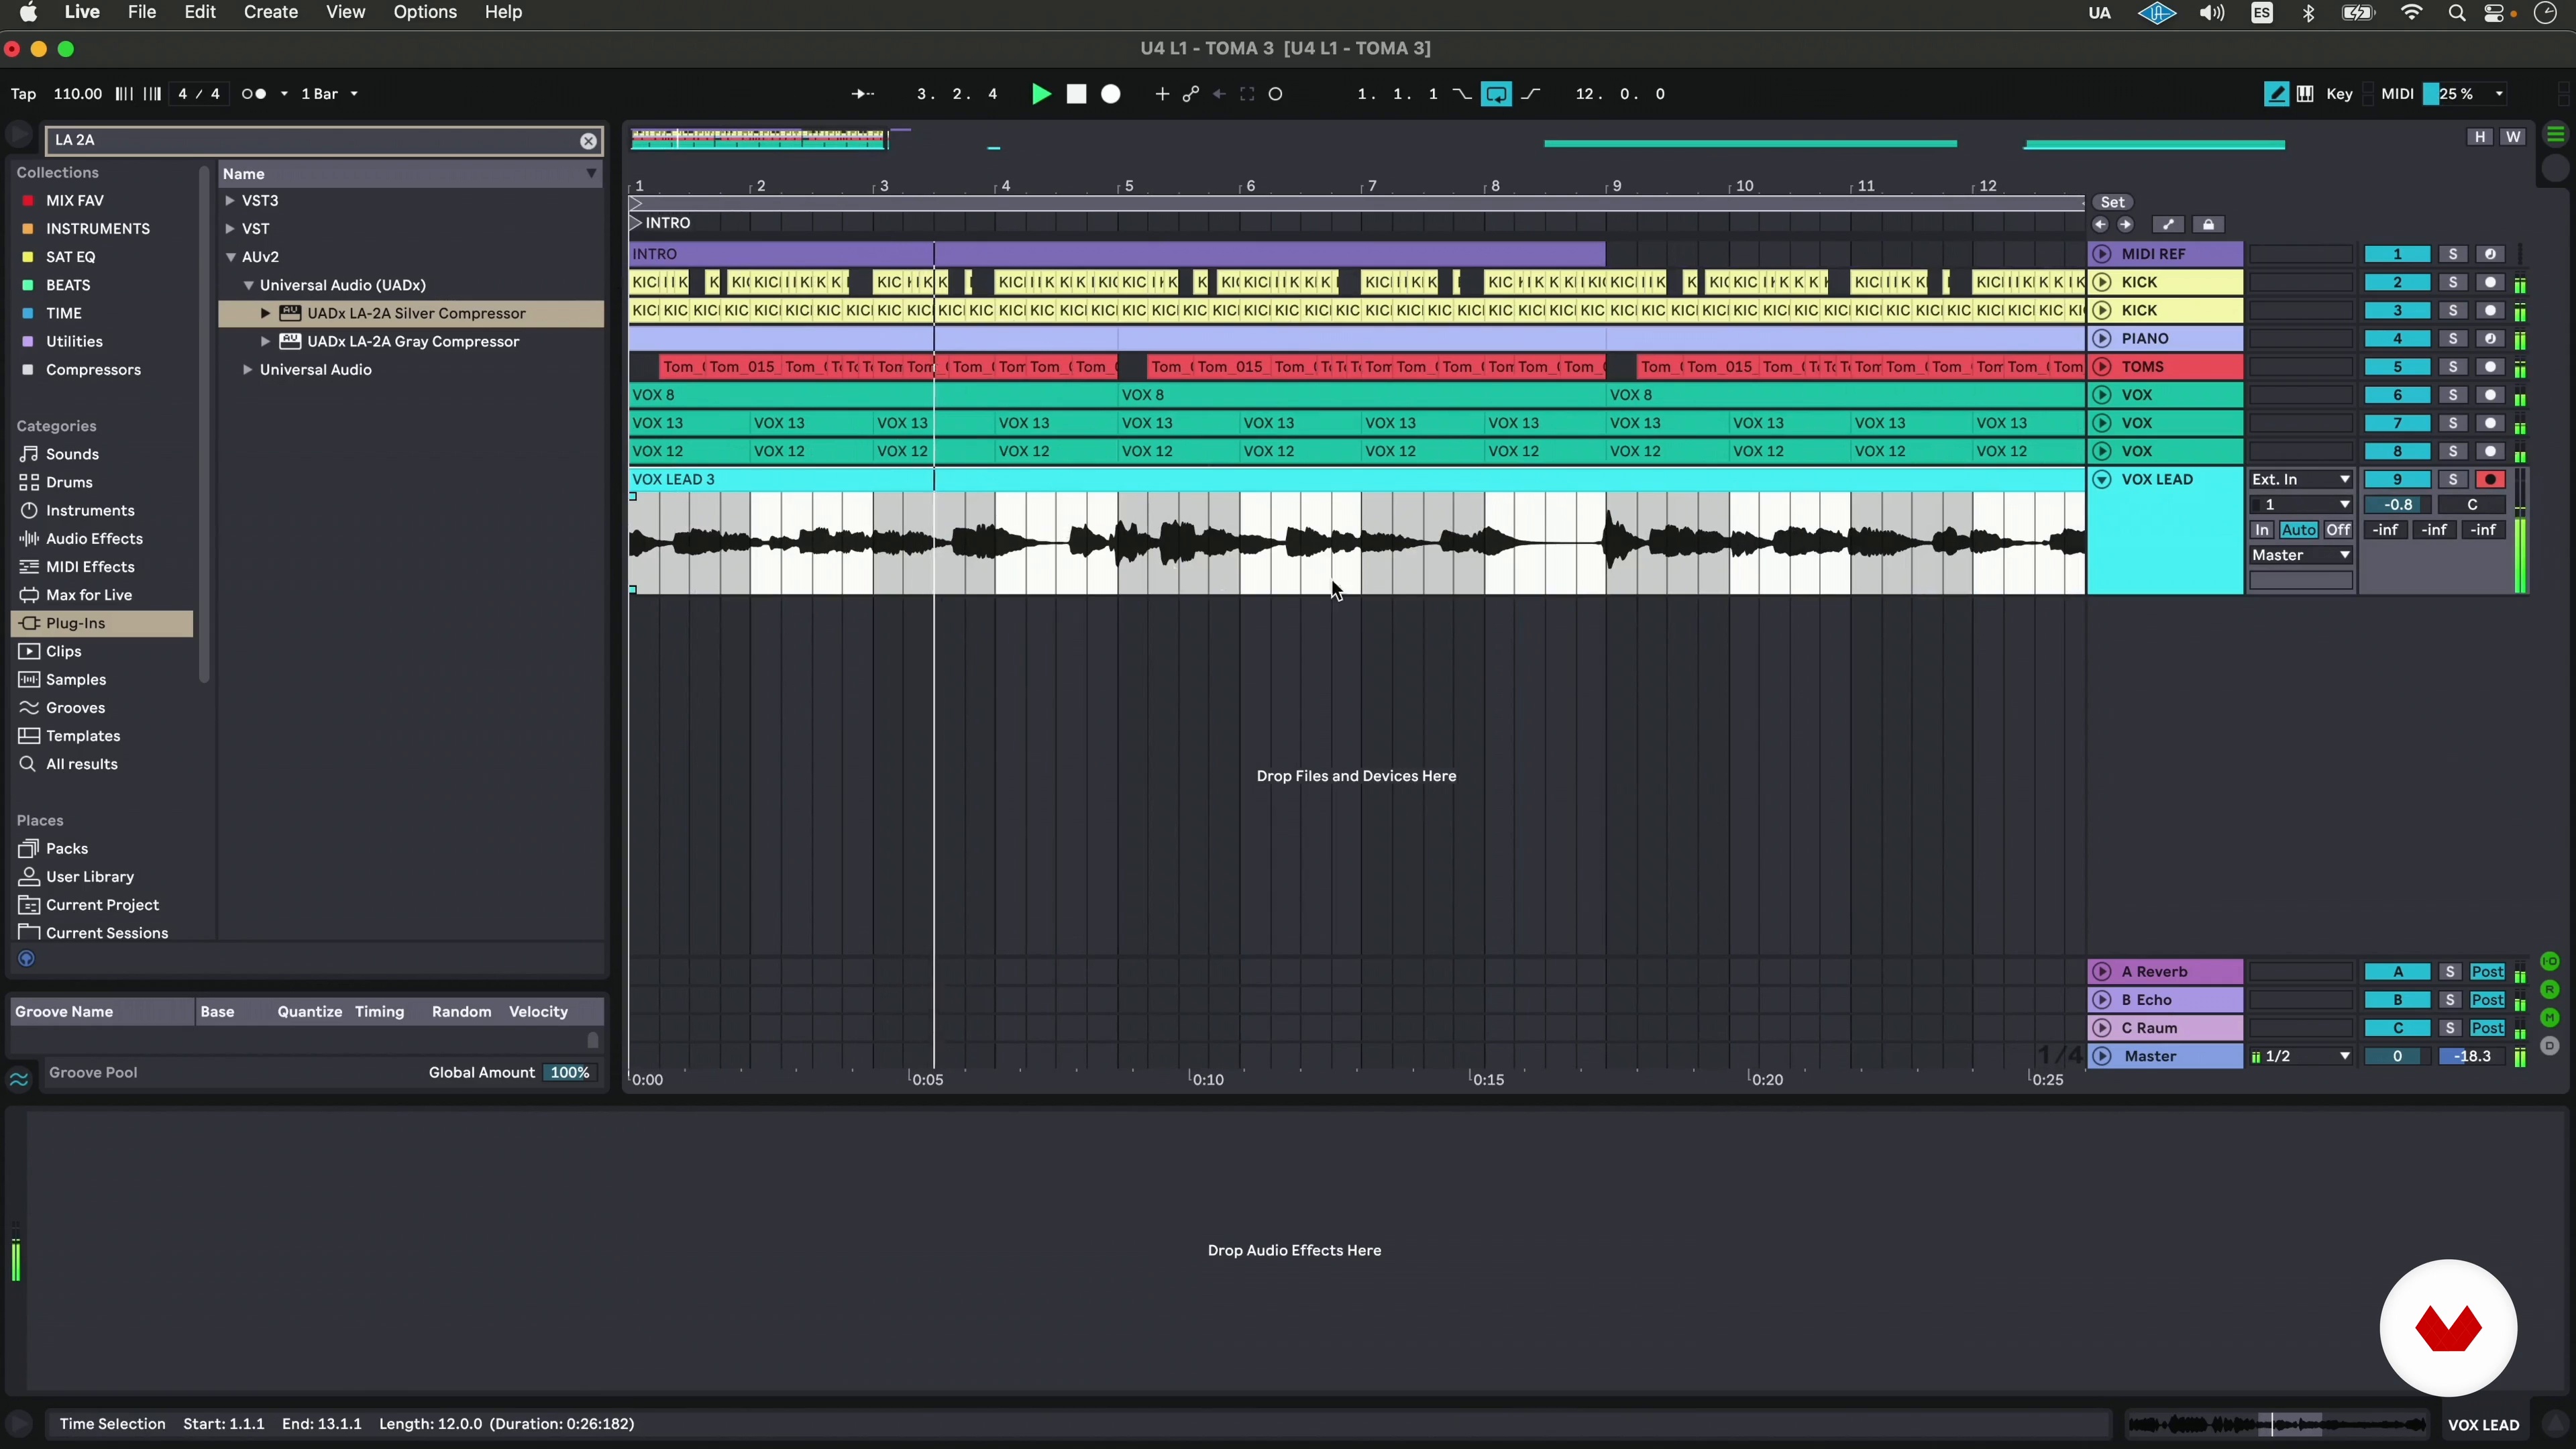Image resolution: width=2576 pixels, height=1449 pixels.
Task: Open the Create menu
Action: (x=270, y=12)
